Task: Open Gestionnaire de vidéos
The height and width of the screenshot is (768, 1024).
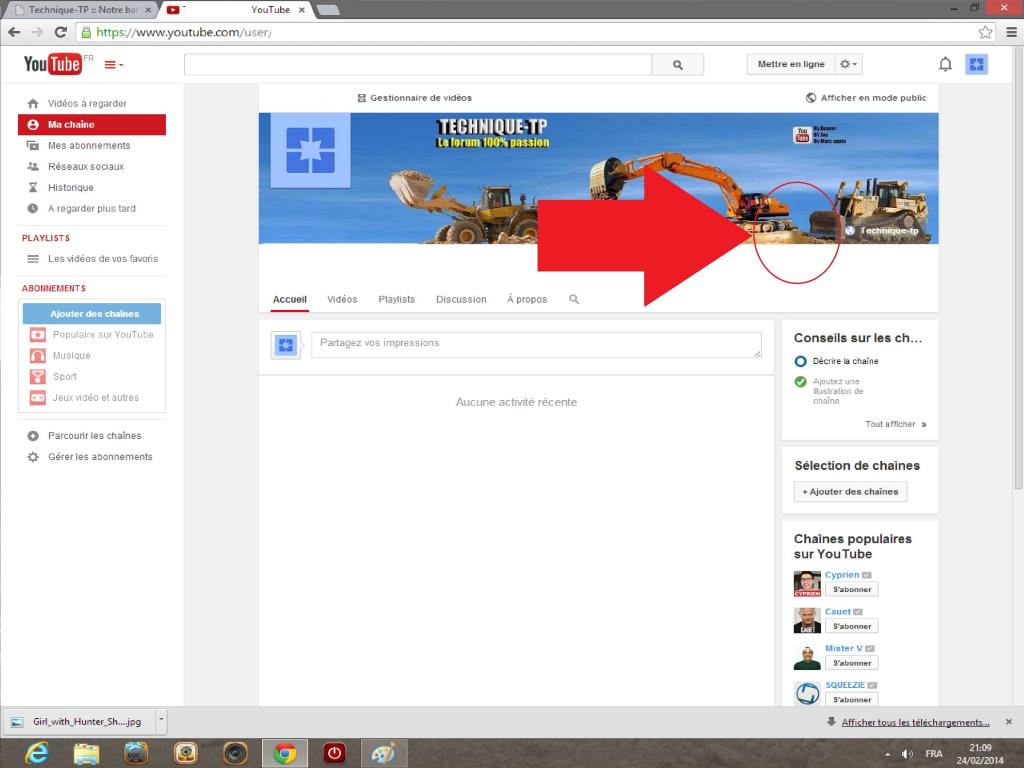Action: coord(415,98)
